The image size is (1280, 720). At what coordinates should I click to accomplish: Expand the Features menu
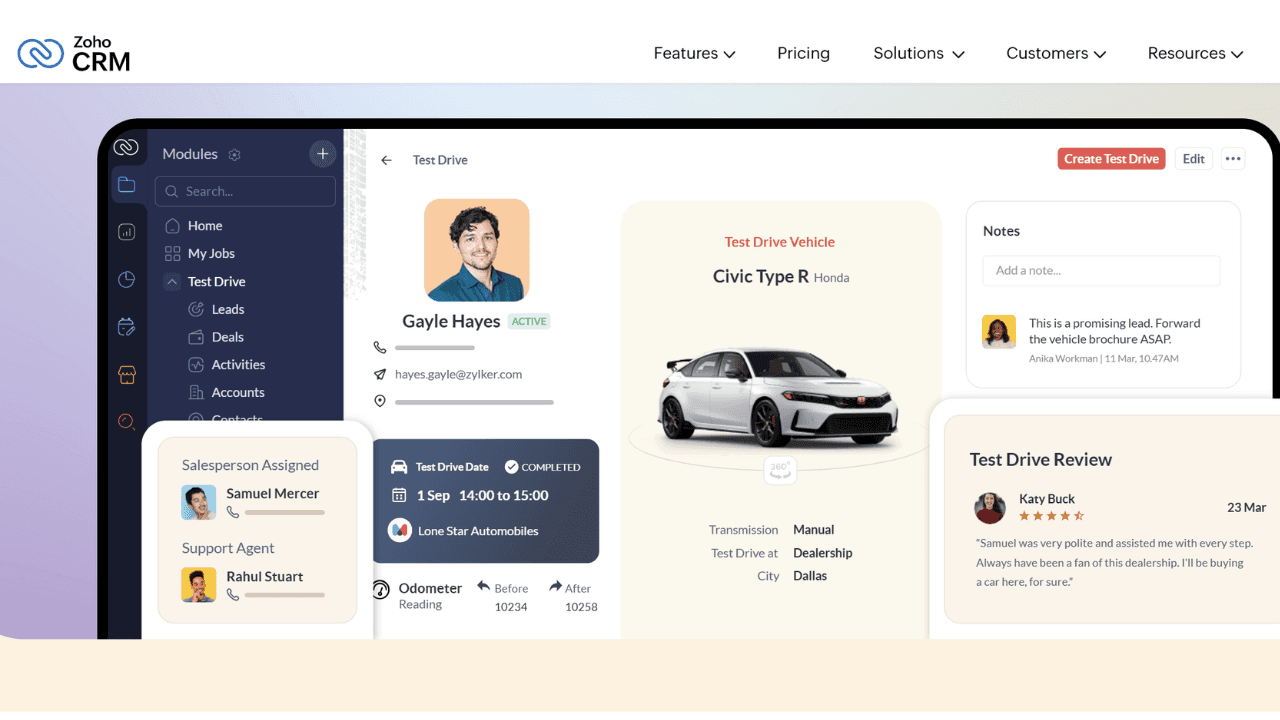pos(694,53)
